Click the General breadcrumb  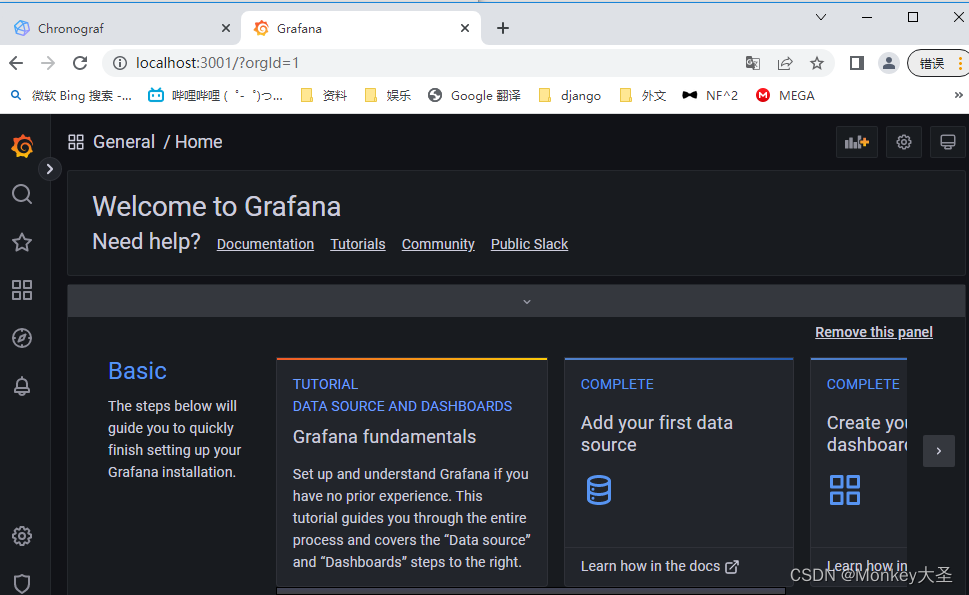(124, 142)
